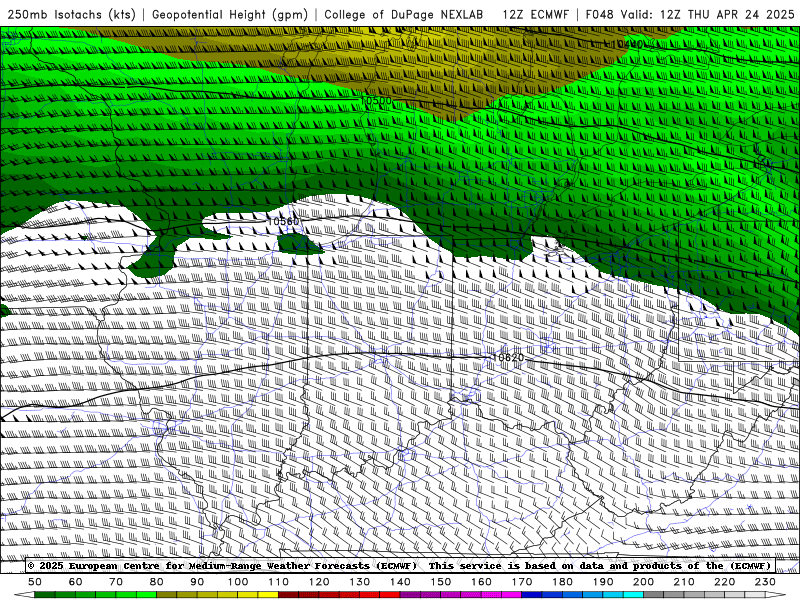
Task: Click the 'Geopotential Height (gpm)' title text
Action: click(230, 14)
